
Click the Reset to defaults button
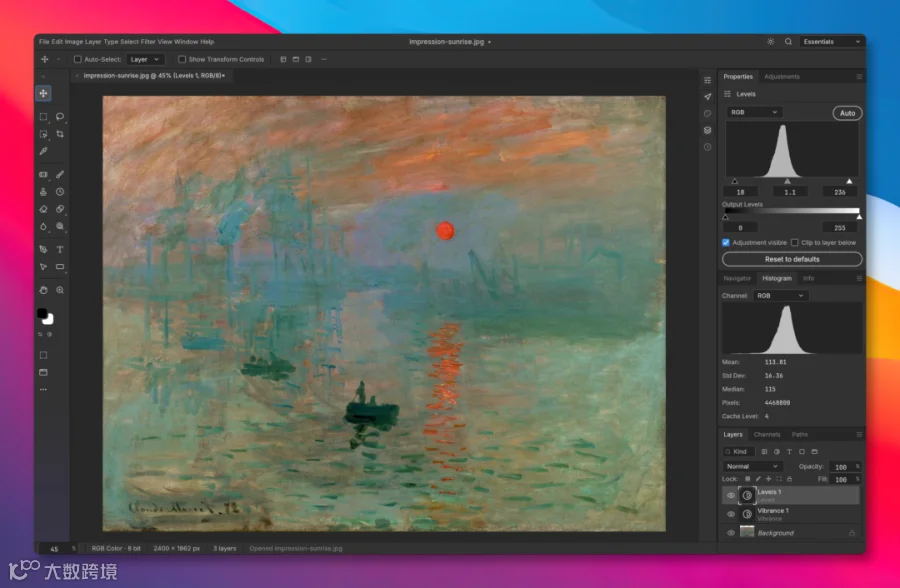(792, 260)
